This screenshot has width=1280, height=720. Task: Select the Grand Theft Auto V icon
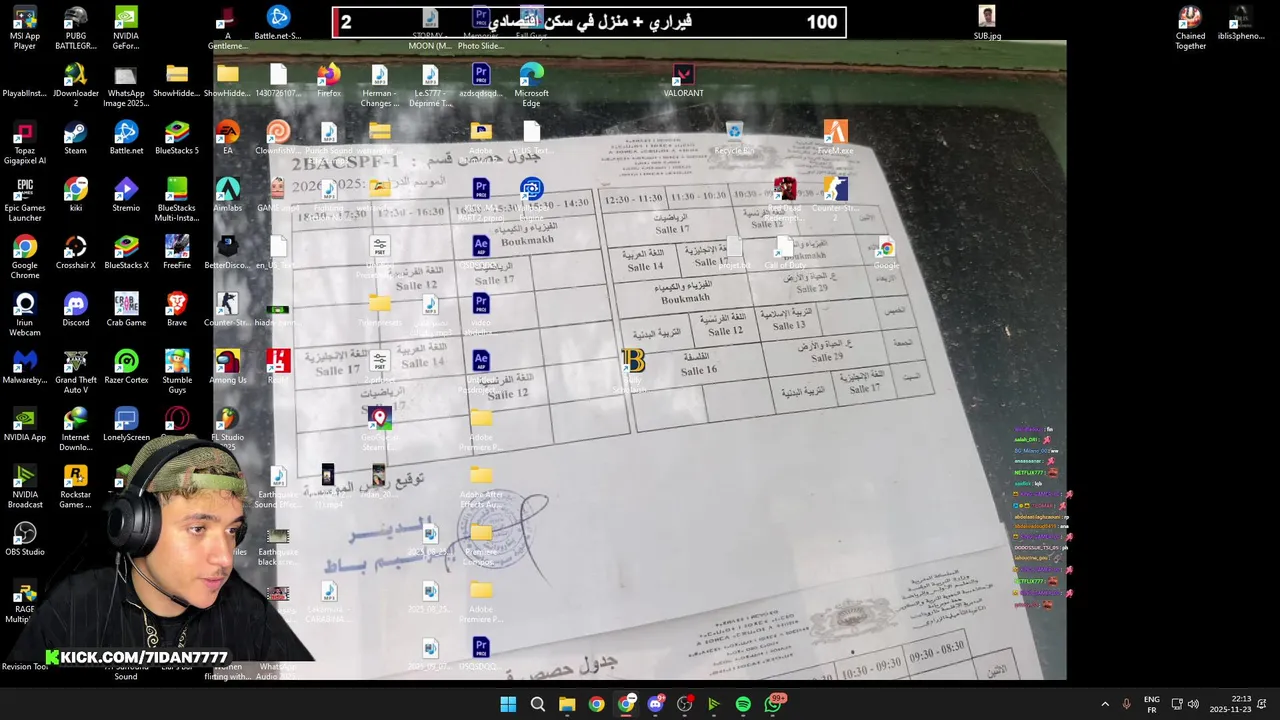[x=75, y=371]
